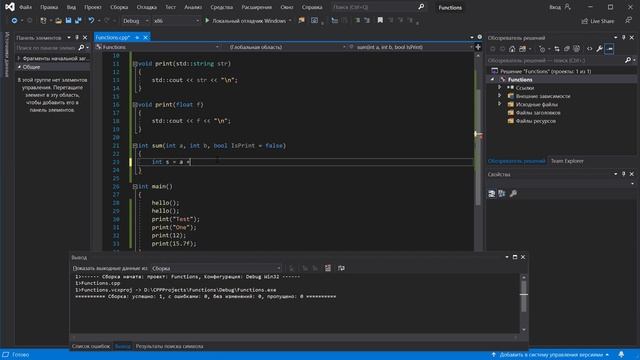
Task: Click the Вход sign-in link
Action: click(555, 7)
